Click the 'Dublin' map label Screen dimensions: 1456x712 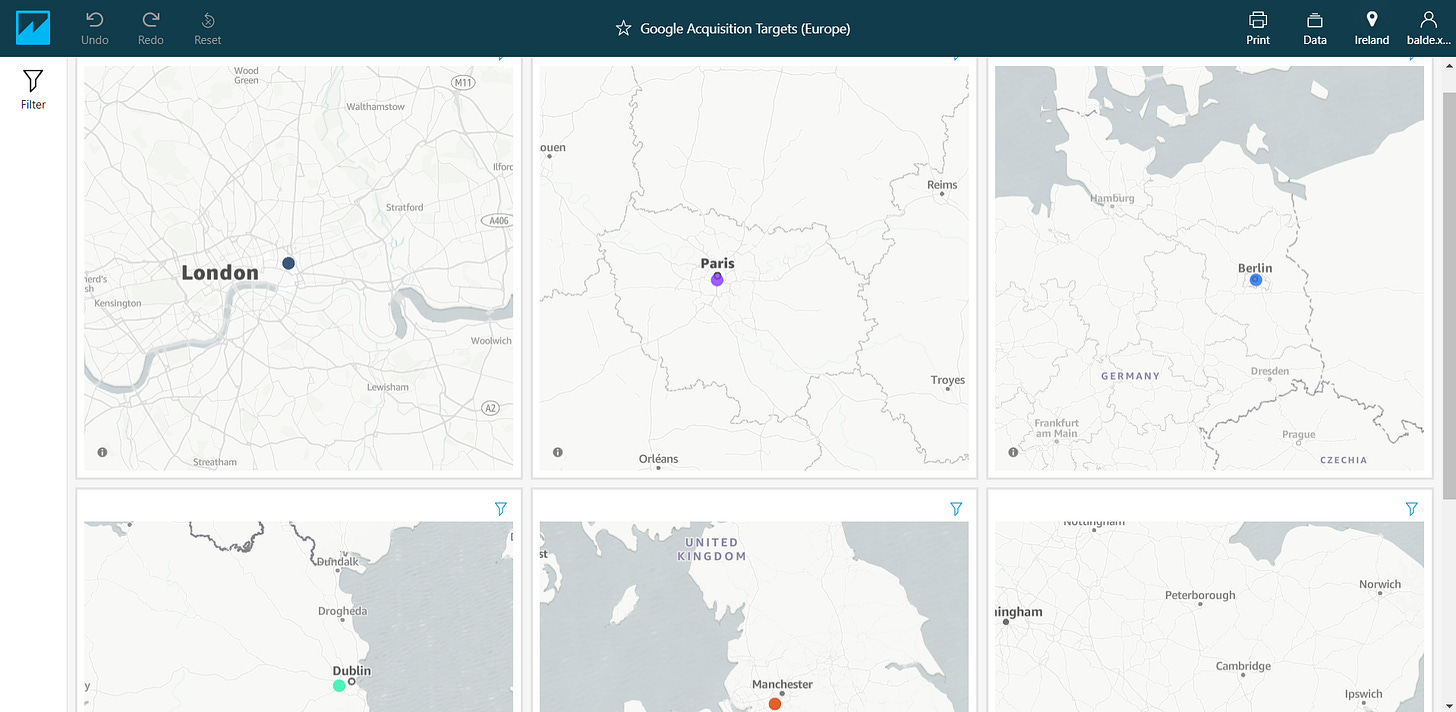pyautogui.click(x=351, y=671)
